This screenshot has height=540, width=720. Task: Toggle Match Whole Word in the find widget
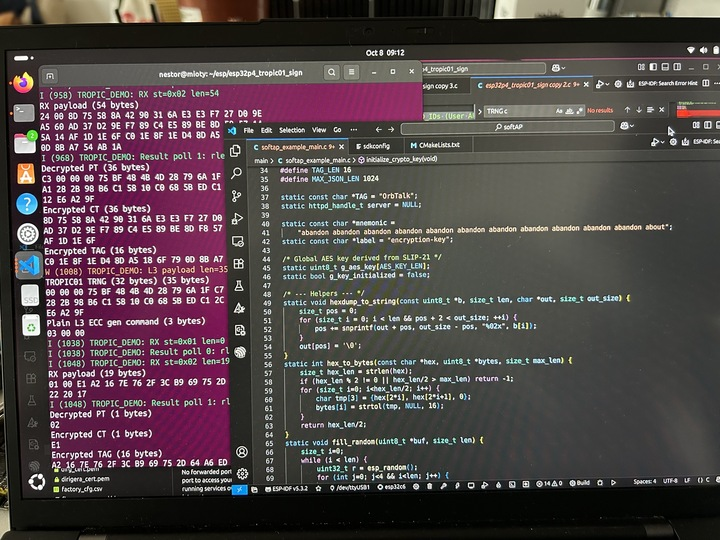click(x=569, y=111)
